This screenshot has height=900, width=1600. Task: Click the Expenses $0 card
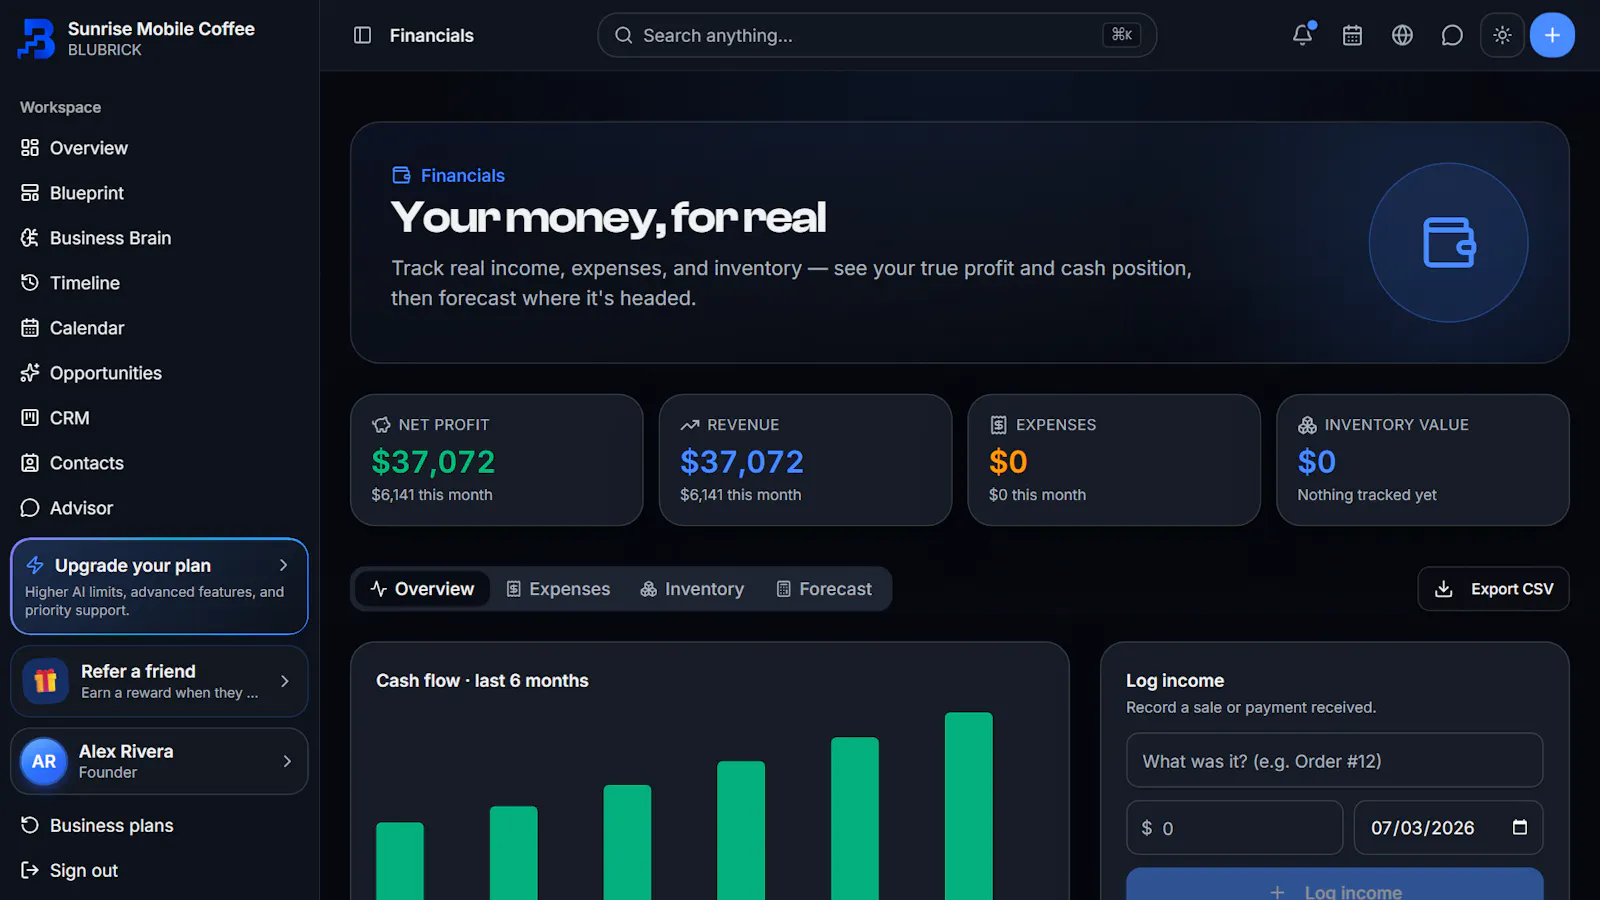(1114, 460)
